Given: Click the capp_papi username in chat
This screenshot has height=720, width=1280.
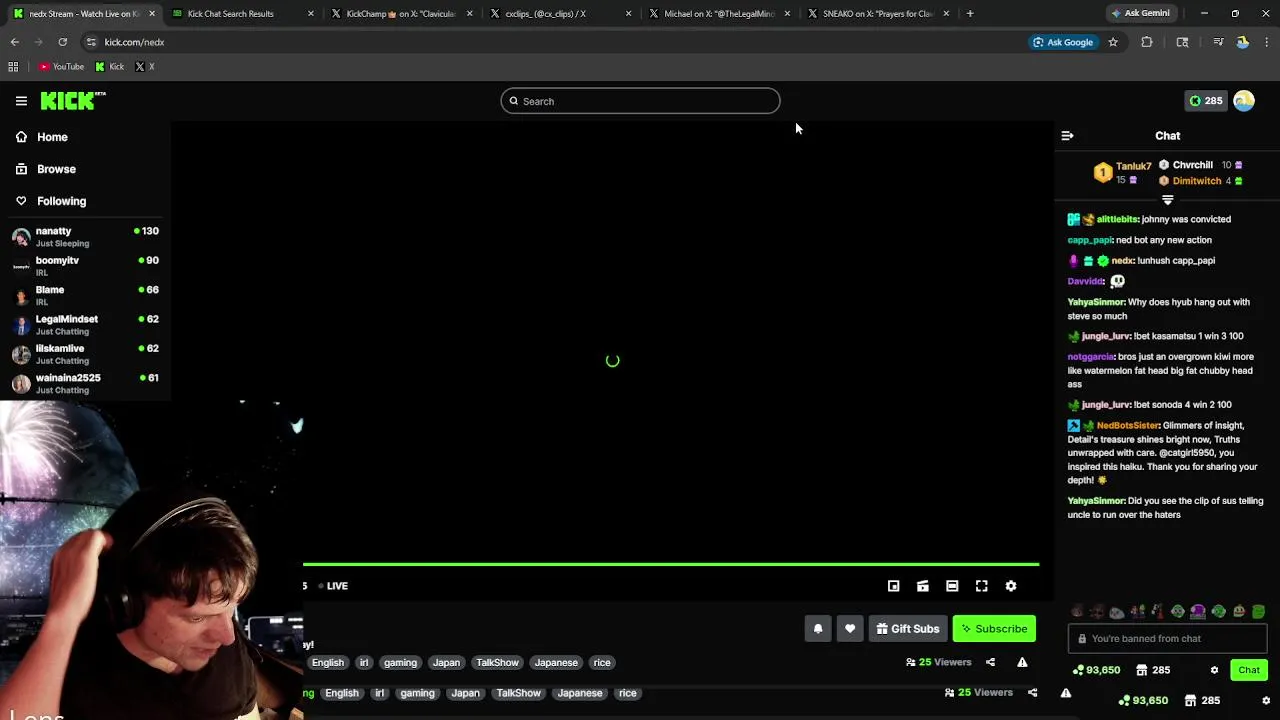Looking at the screenshot, I should (1089, 240).
